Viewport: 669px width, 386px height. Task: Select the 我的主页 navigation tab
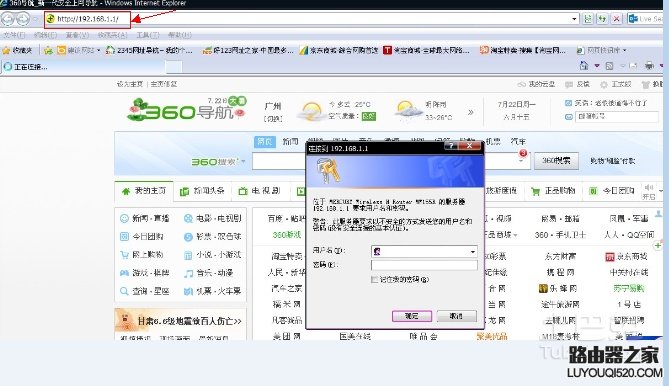click(144, 191)
